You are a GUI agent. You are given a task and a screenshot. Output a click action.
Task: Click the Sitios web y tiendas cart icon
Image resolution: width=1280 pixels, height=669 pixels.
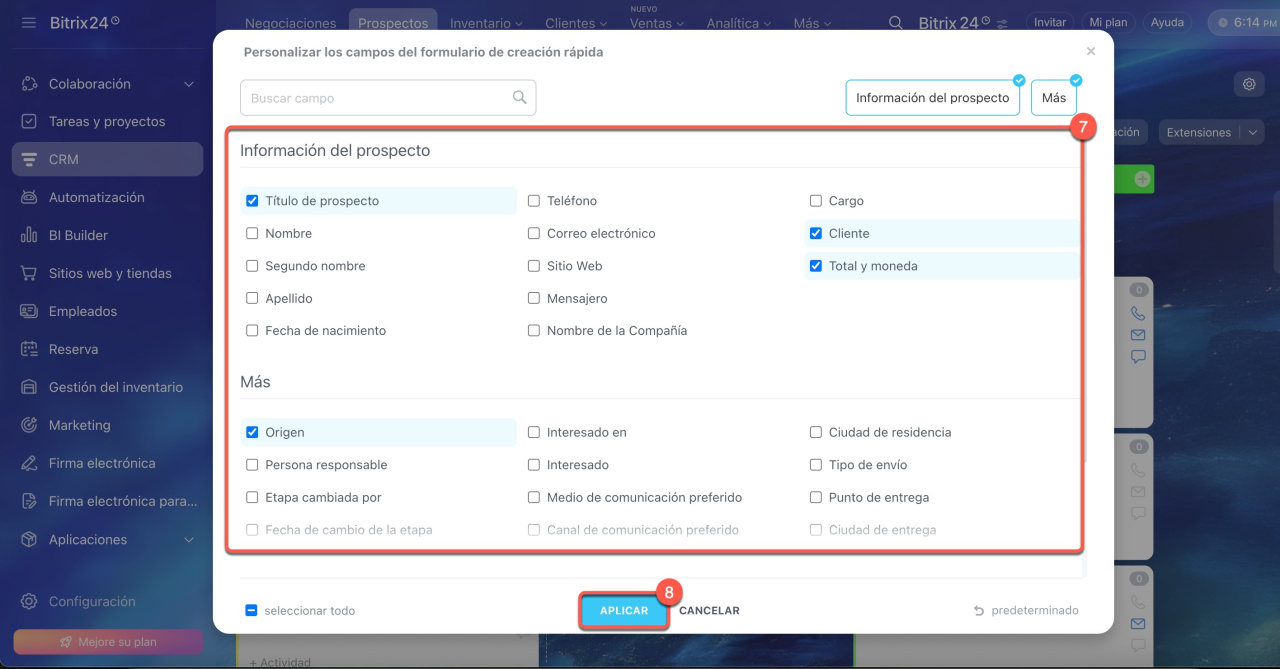[x=29, y=274]
